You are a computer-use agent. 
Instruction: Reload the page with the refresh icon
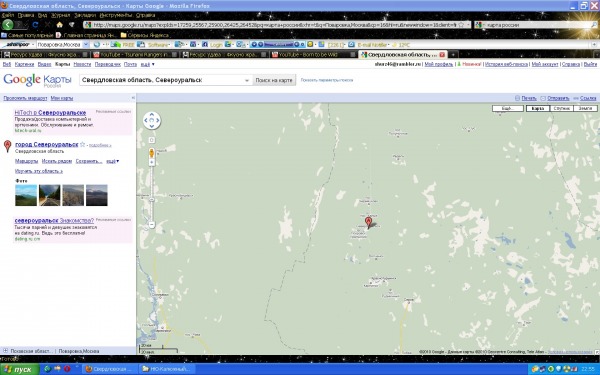click(36, 24)
